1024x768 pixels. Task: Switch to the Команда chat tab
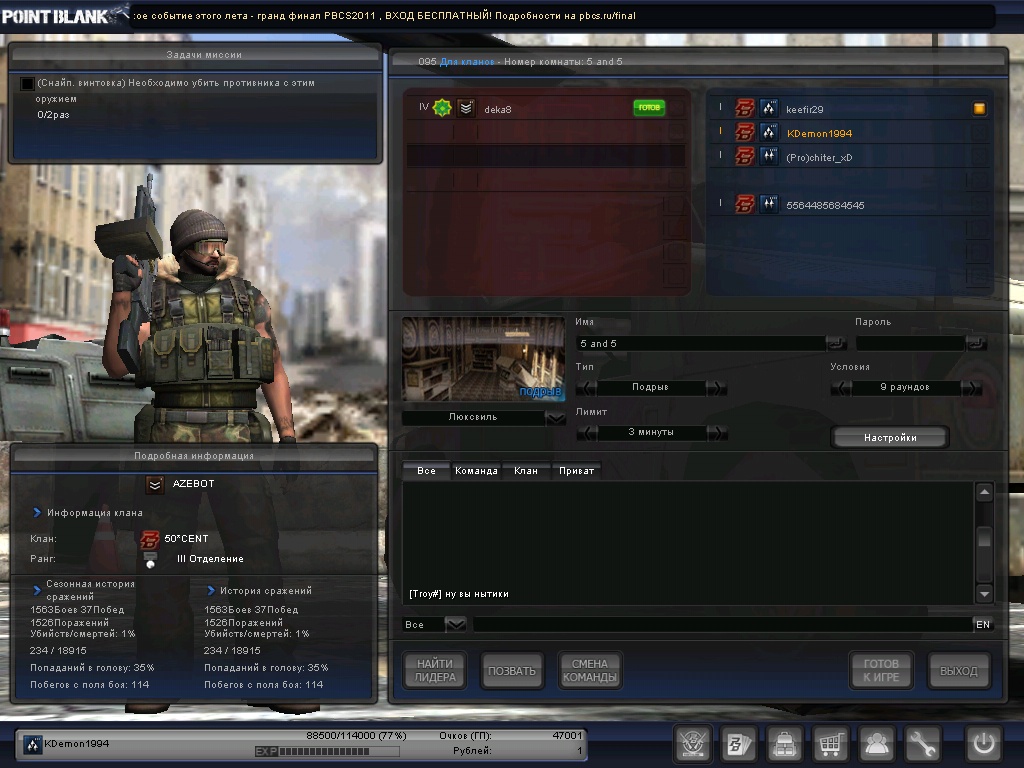point(476,471)
